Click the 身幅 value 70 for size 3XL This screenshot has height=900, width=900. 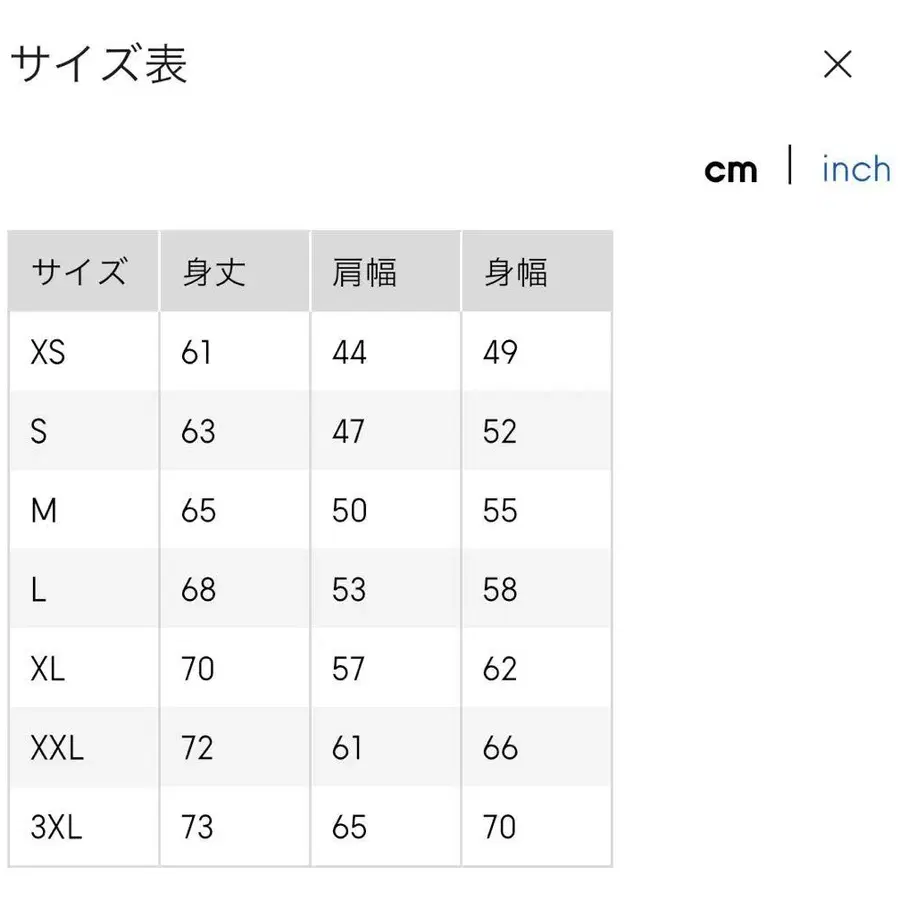(499, 826)
